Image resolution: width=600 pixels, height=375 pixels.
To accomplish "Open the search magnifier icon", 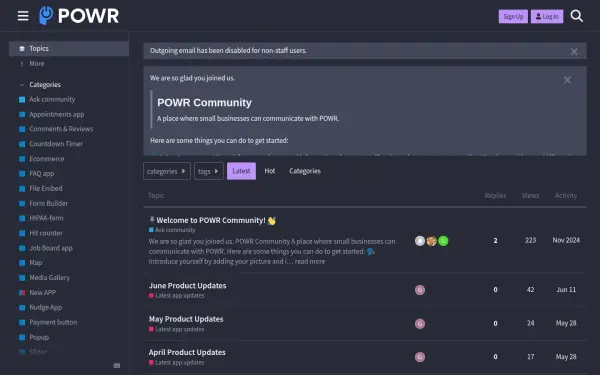I will coord(577,16).
